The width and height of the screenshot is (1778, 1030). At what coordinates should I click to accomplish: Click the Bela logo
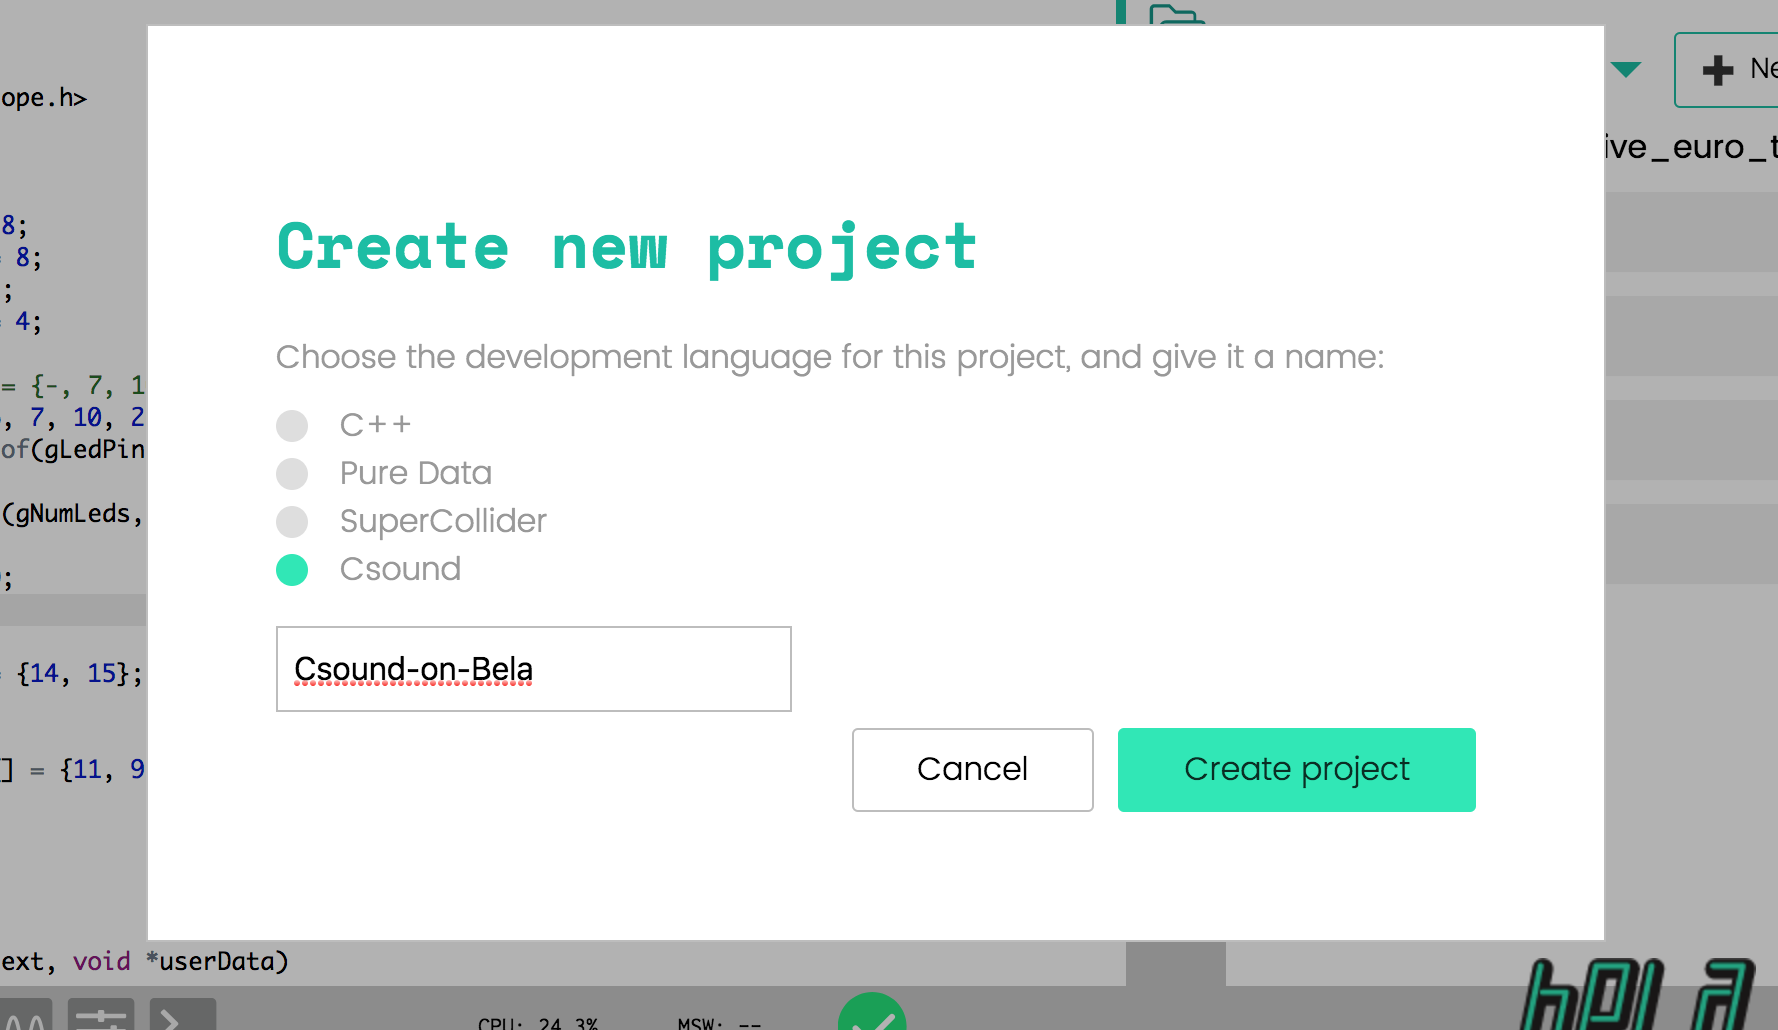(1638, 995)
